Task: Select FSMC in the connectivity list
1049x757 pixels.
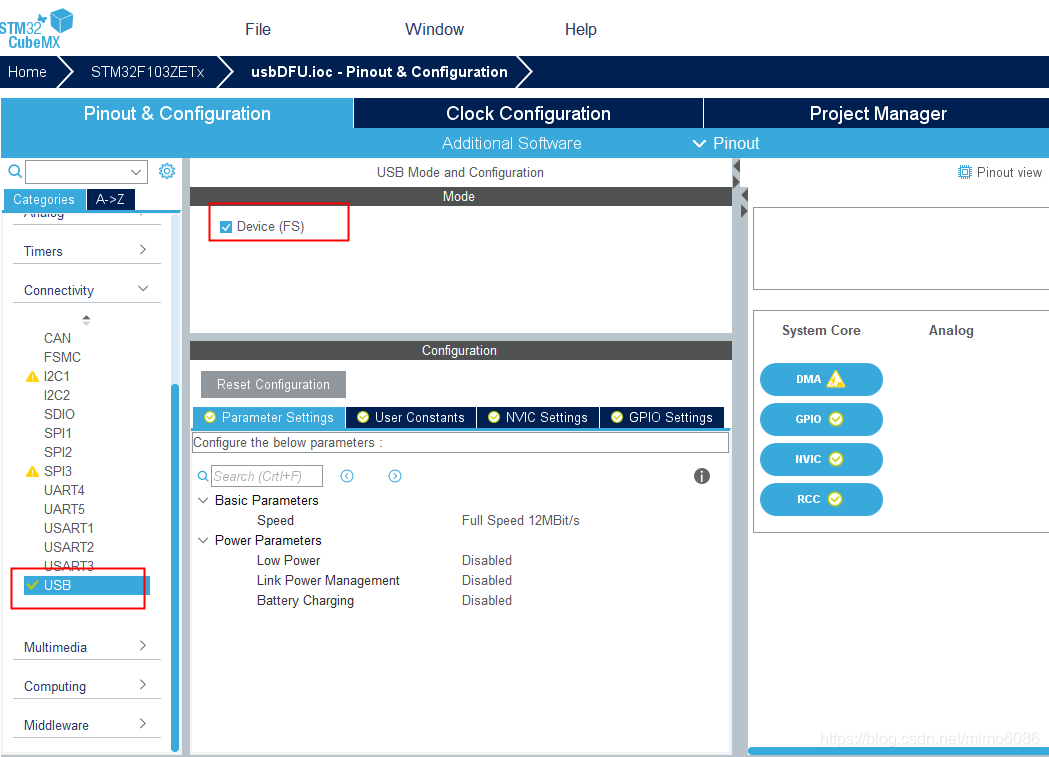Action: [62, 357]
